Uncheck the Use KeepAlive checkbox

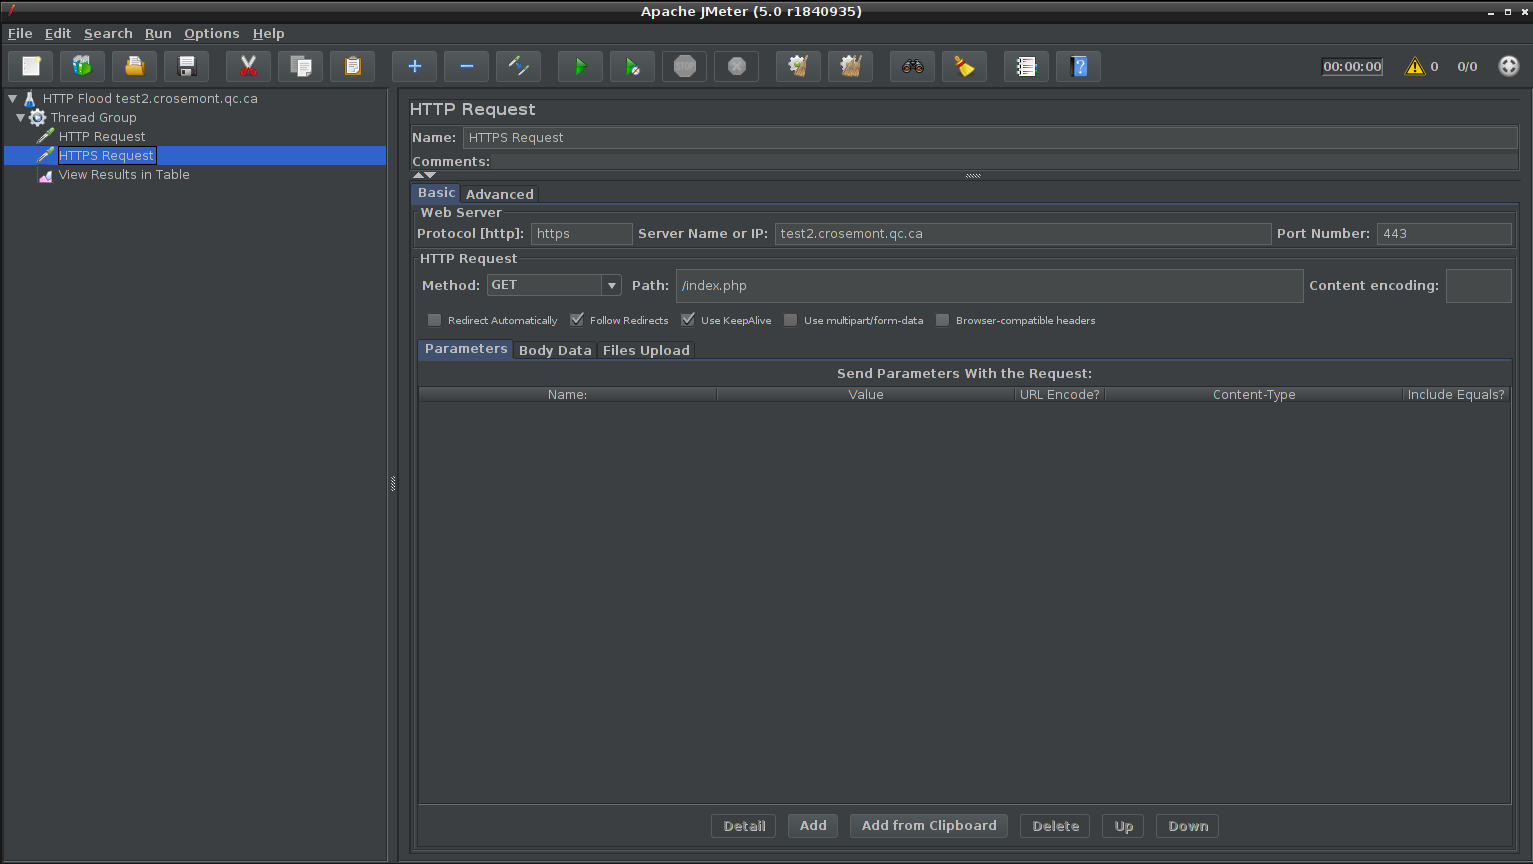point(688,320)
